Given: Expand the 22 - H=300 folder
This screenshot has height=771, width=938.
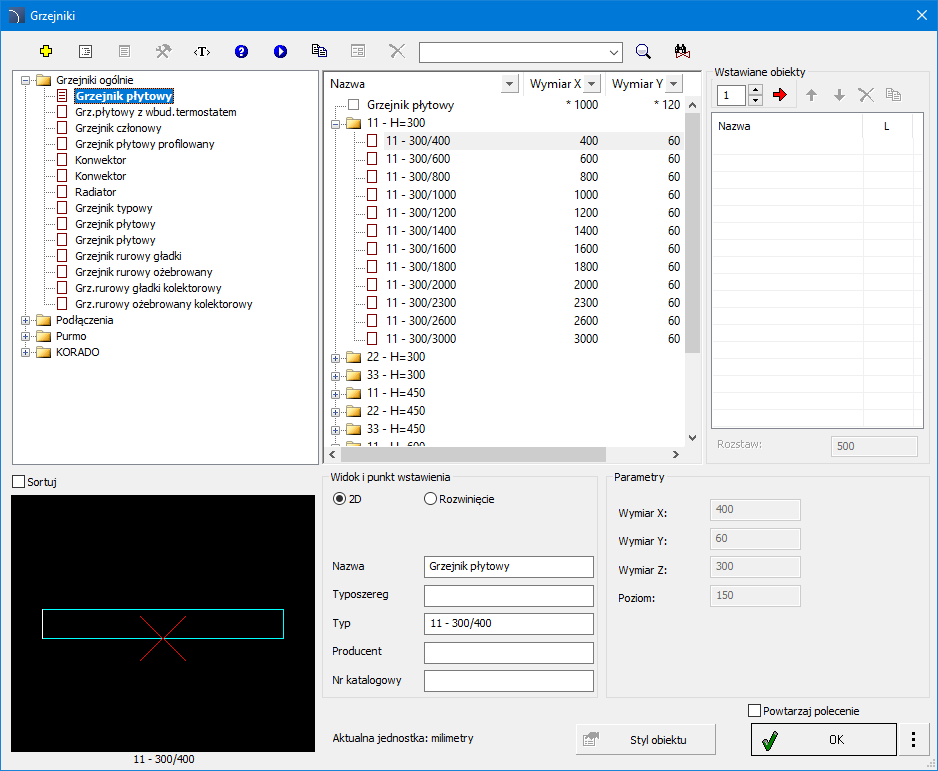Looking at the screenshot, I should (x=335, y=357).
